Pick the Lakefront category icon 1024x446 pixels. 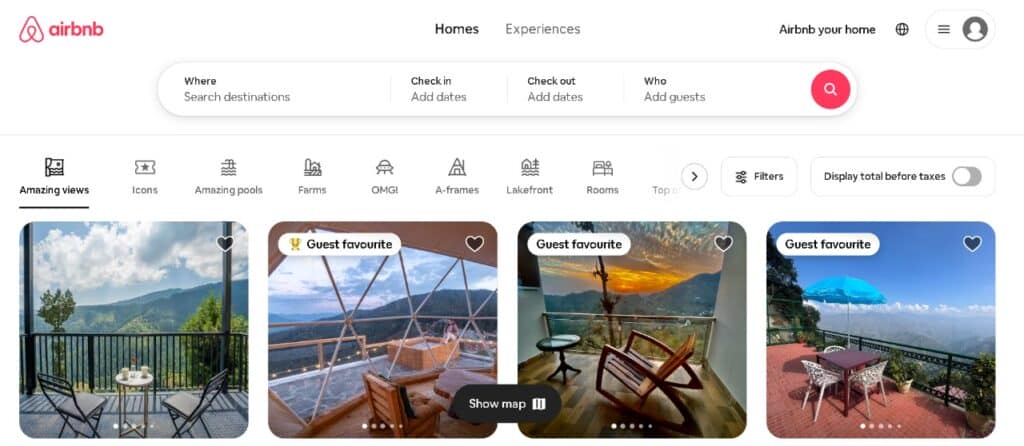tap(530, 168)
